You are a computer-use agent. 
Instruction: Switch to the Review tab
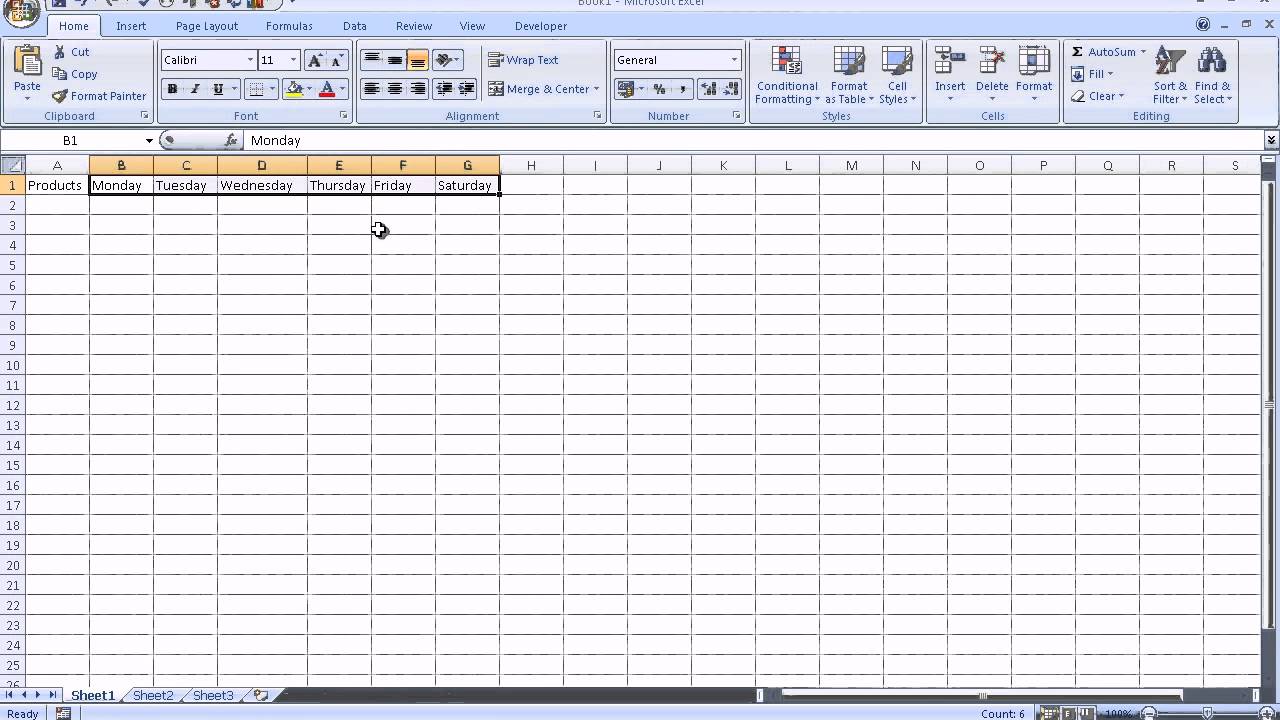(x=414, y=26)
